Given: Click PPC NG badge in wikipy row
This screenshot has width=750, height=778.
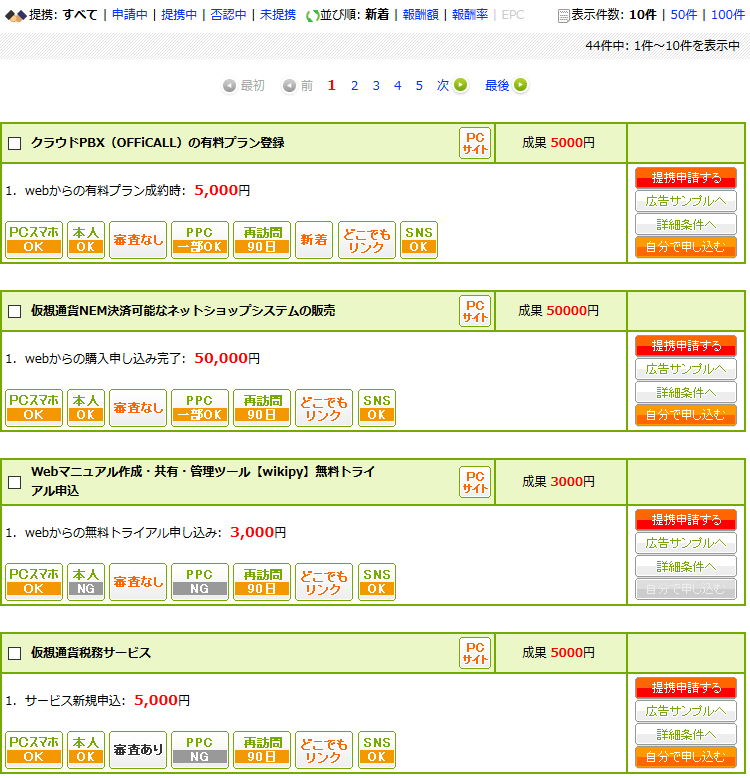Looking at the screenshot, I should pyautogui.click(x=200, y=583).
